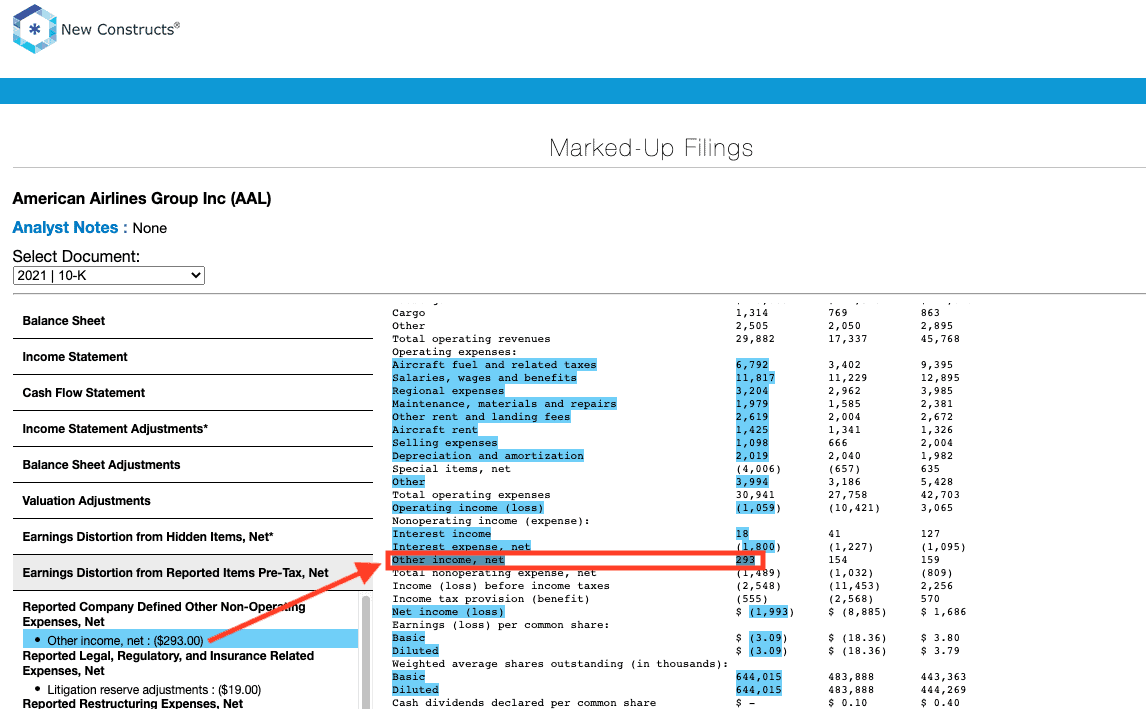Open the Income Statement Adjustments section
The width and height of the screenshot is (1146, 709).
click(x=193, y=428)
